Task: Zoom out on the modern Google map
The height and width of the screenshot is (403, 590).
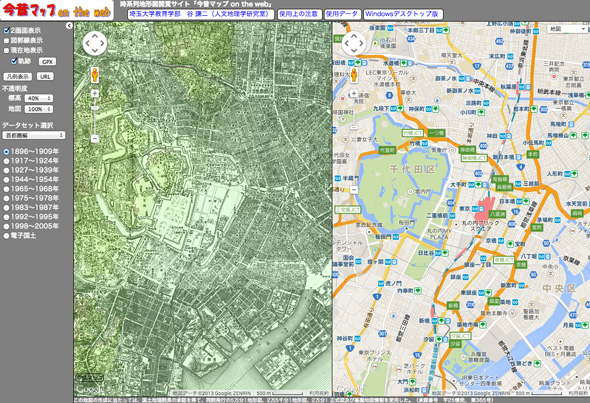Action: 354,189
